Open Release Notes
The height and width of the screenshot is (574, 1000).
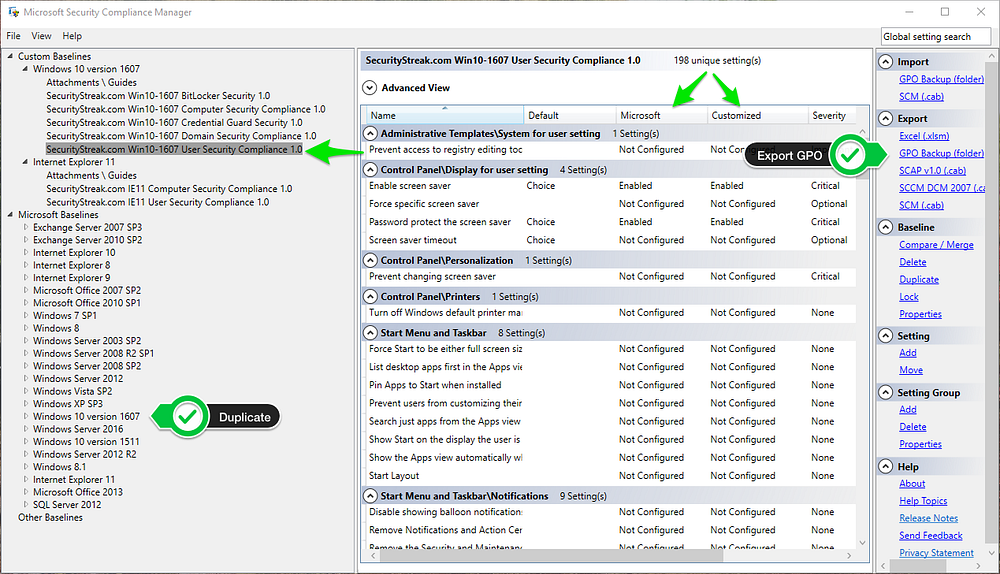929,518
